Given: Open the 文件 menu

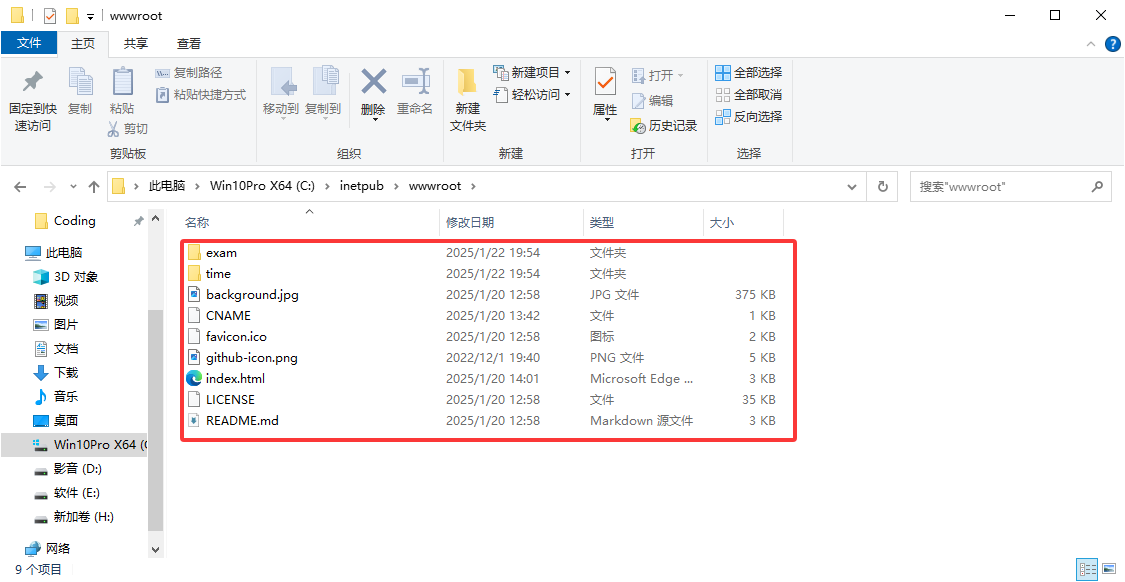Looking at the screenshot, I should (x=29, y=44).
